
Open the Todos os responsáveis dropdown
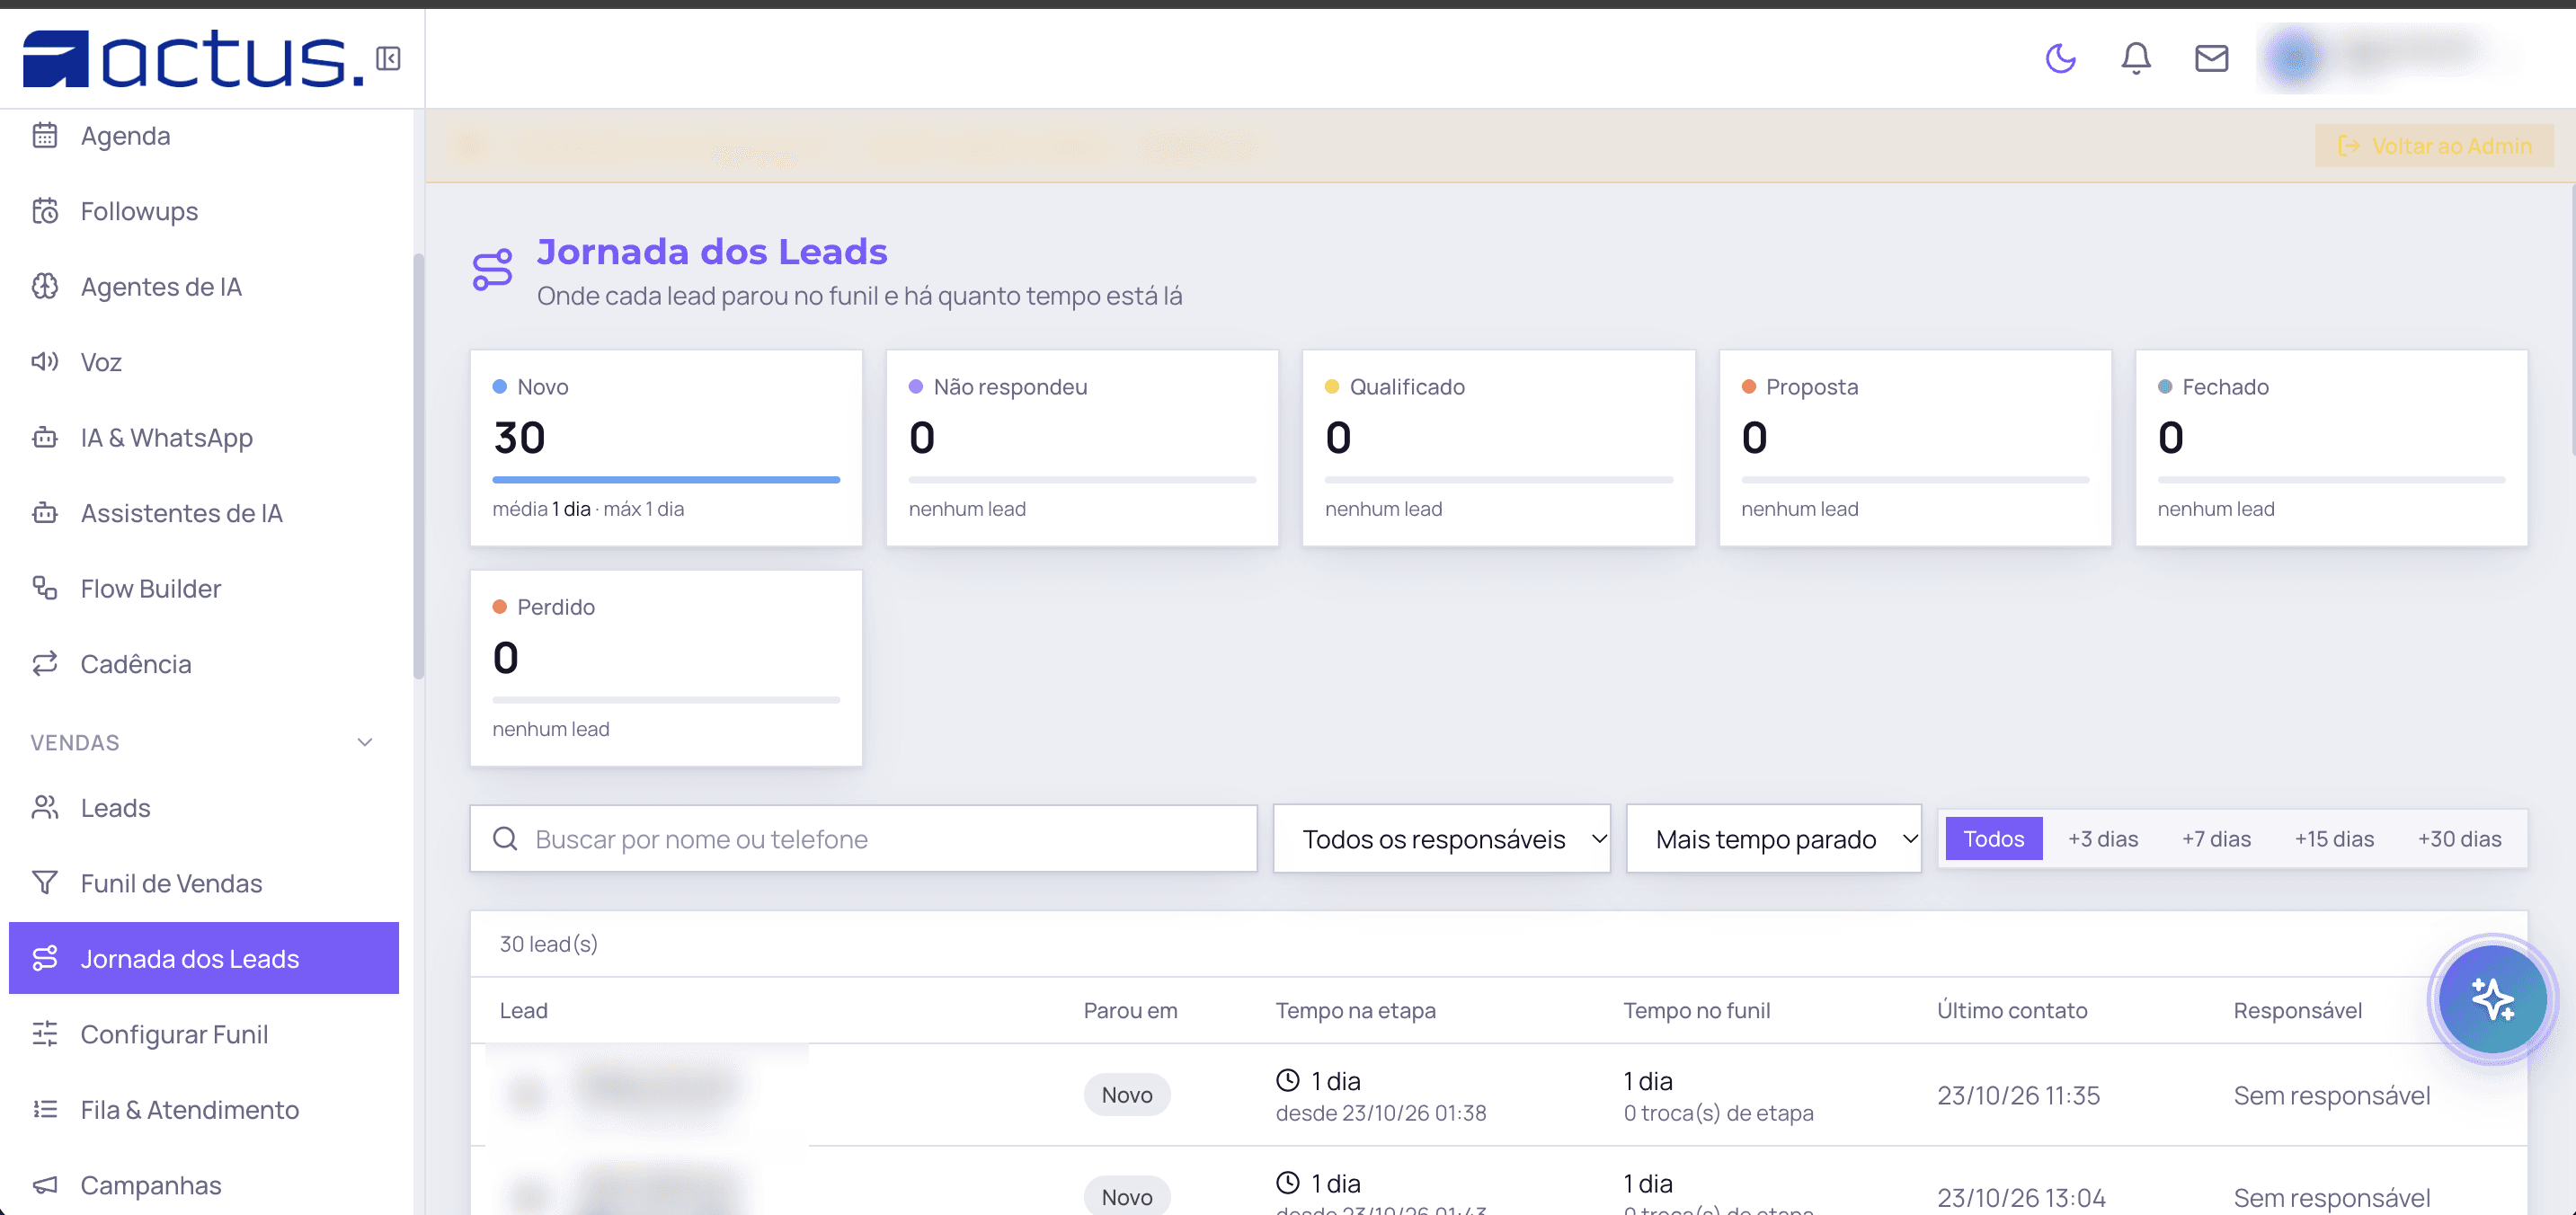(x=1442, y=838)
